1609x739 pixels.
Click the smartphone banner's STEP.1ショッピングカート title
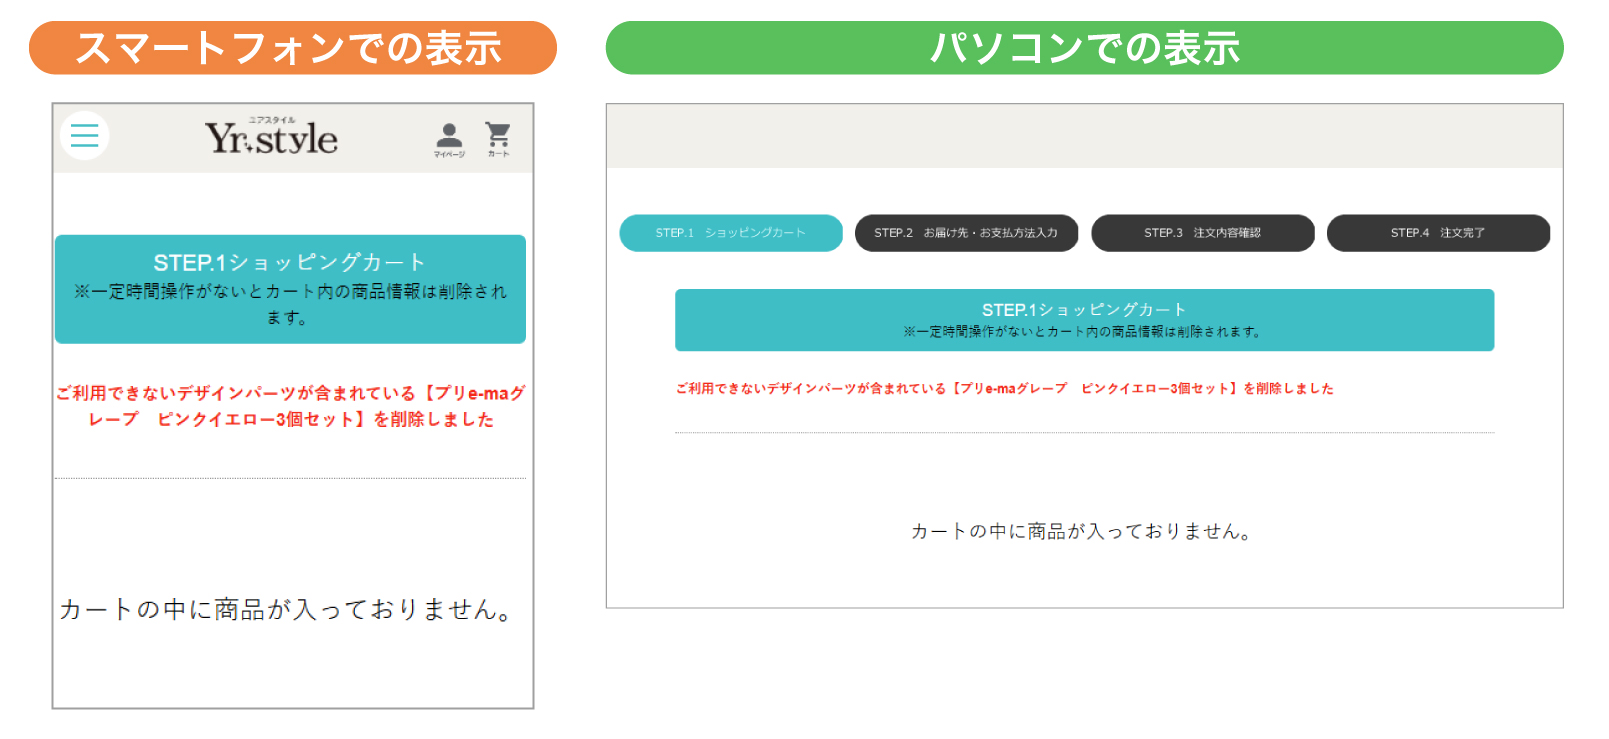point(290,262)
